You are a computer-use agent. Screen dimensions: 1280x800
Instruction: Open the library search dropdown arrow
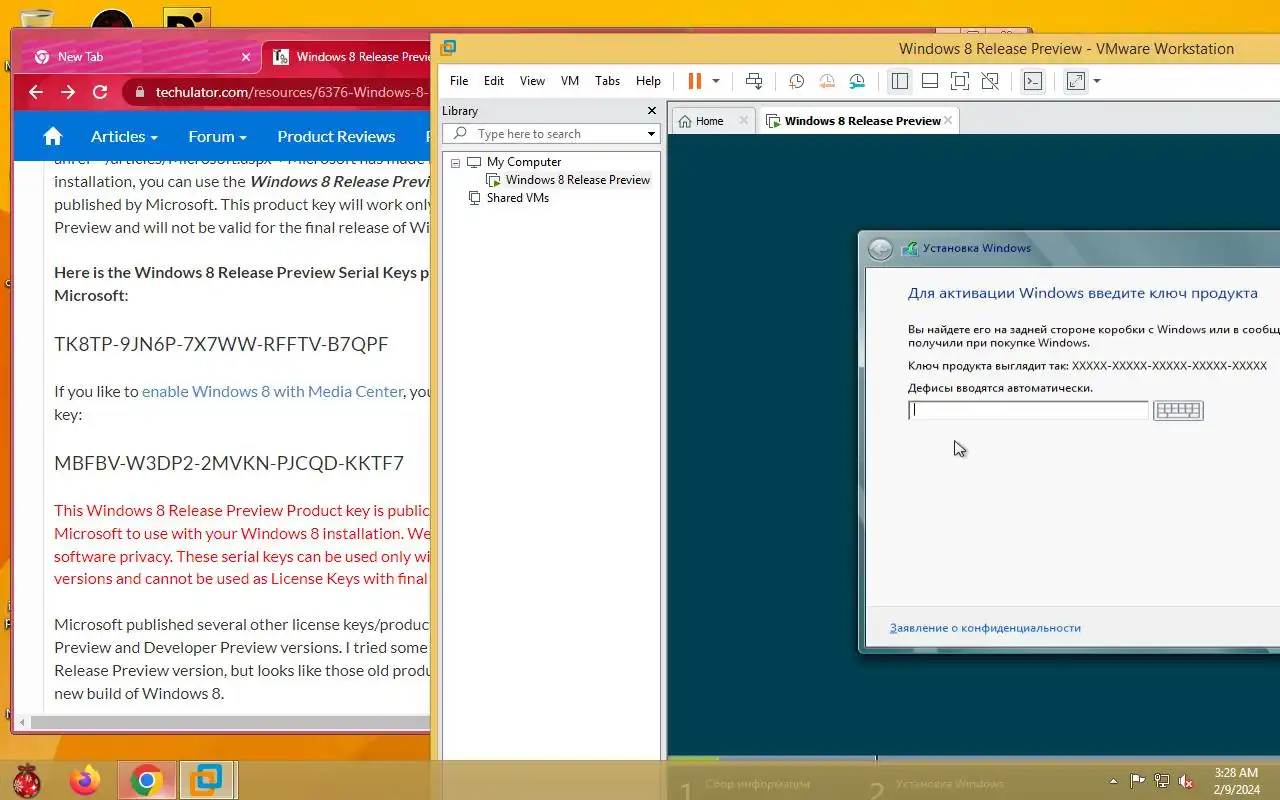pos(651,134)
